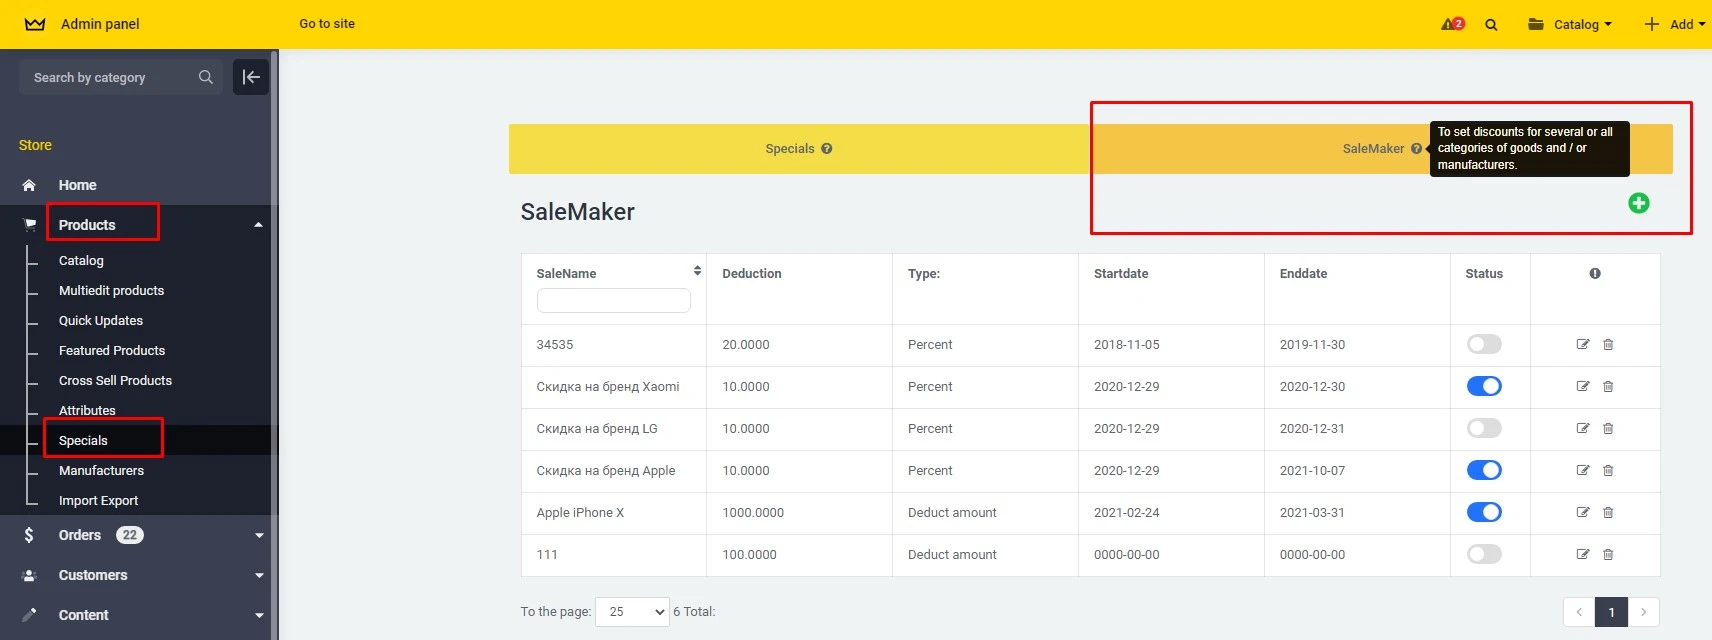
Task: Edit the 34535 sale row
Action: point(1583,344)
